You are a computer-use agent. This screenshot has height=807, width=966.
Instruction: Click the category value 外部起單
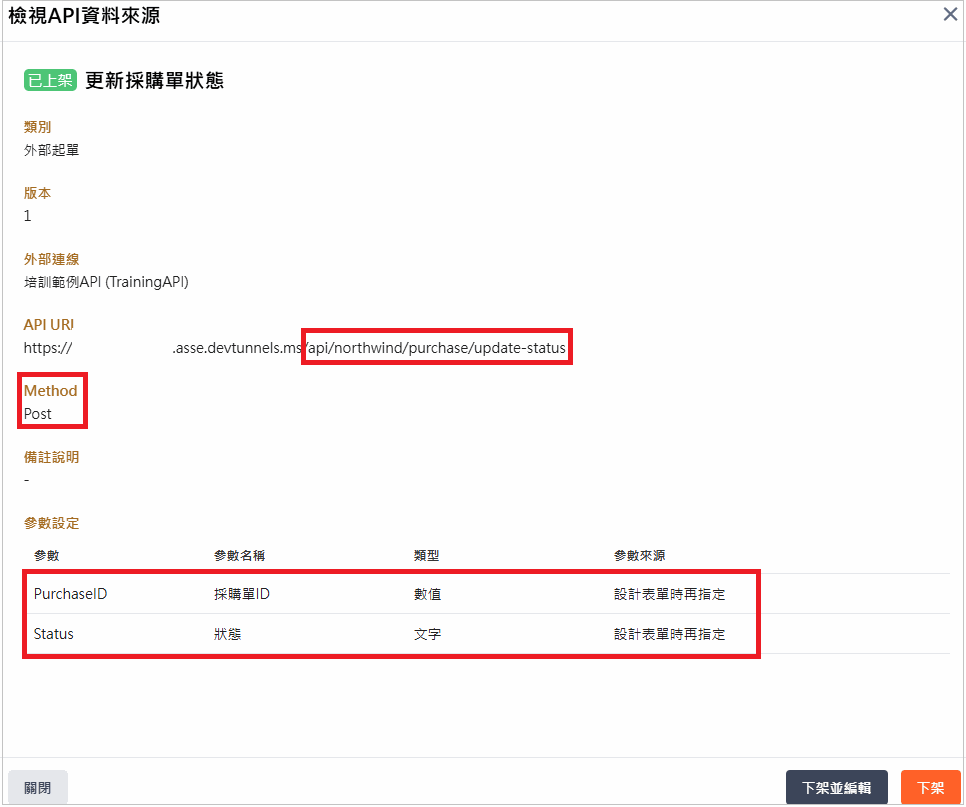tap(52, 150)
